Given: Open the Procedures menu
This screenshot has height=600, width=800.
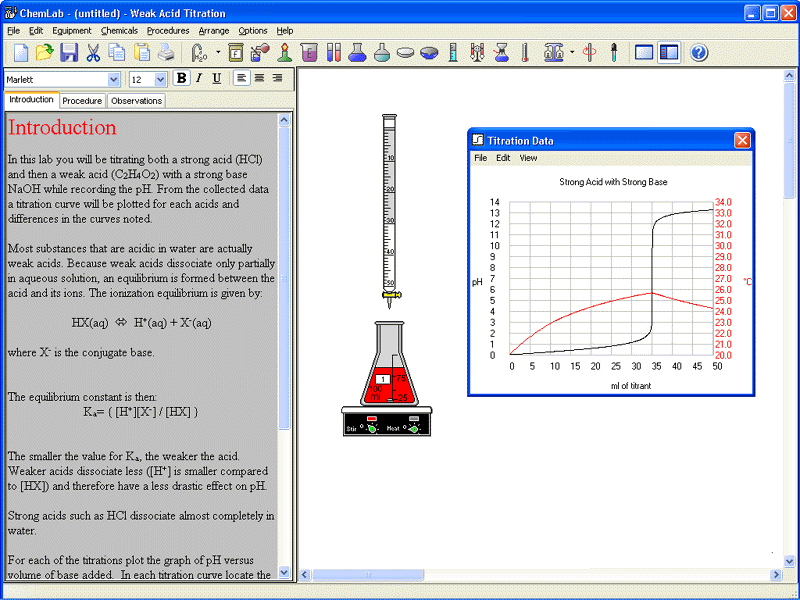Looking at the screenshot, I should coord(168,31).
